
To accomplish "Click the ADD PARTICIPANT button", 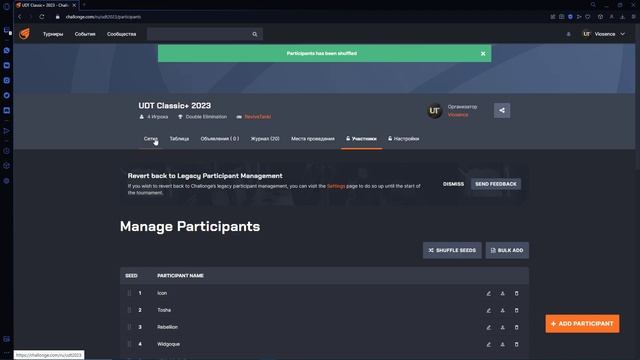I will (582, 324).
